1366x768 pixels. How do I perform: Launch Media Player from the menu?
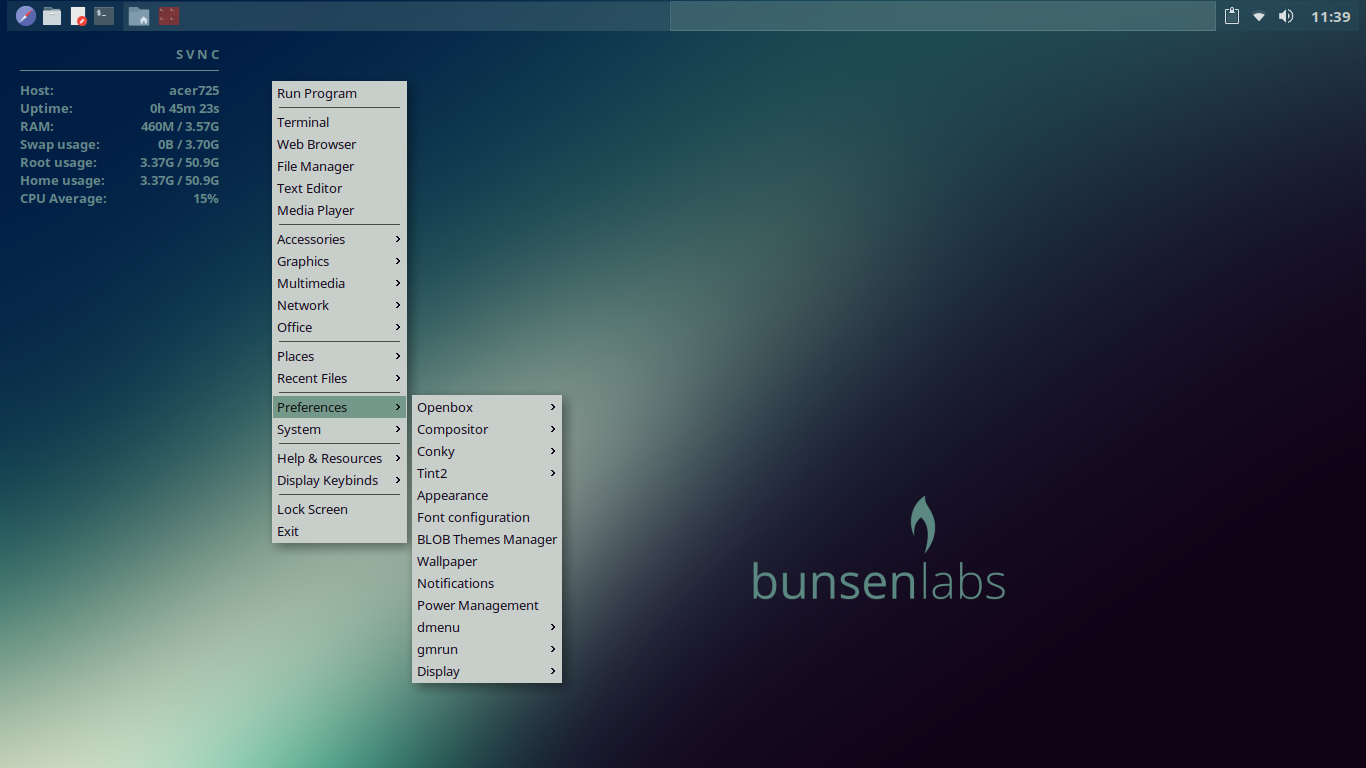coord(339,211)
